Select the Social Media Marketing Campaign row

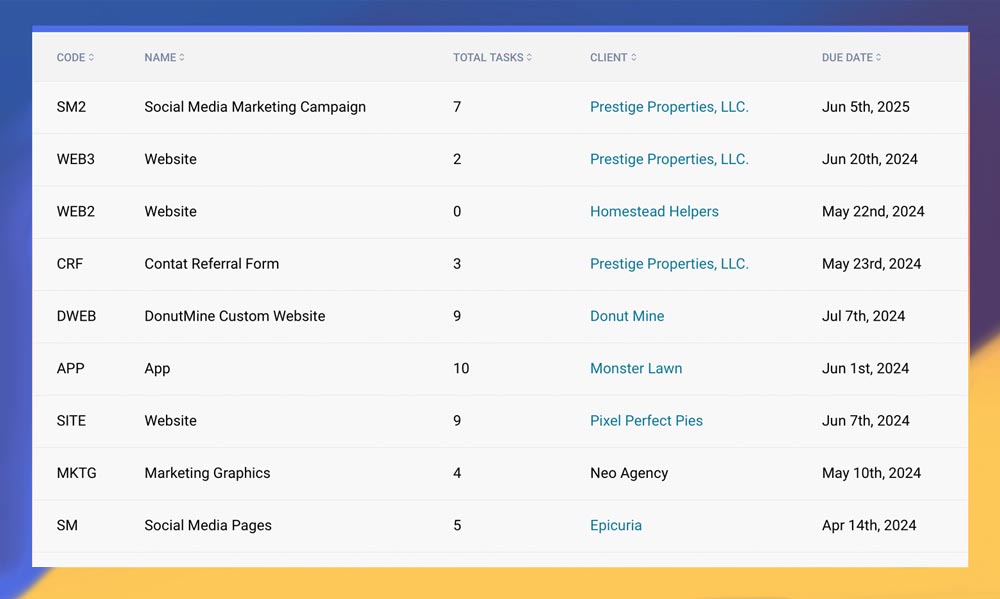coord(255,107)
